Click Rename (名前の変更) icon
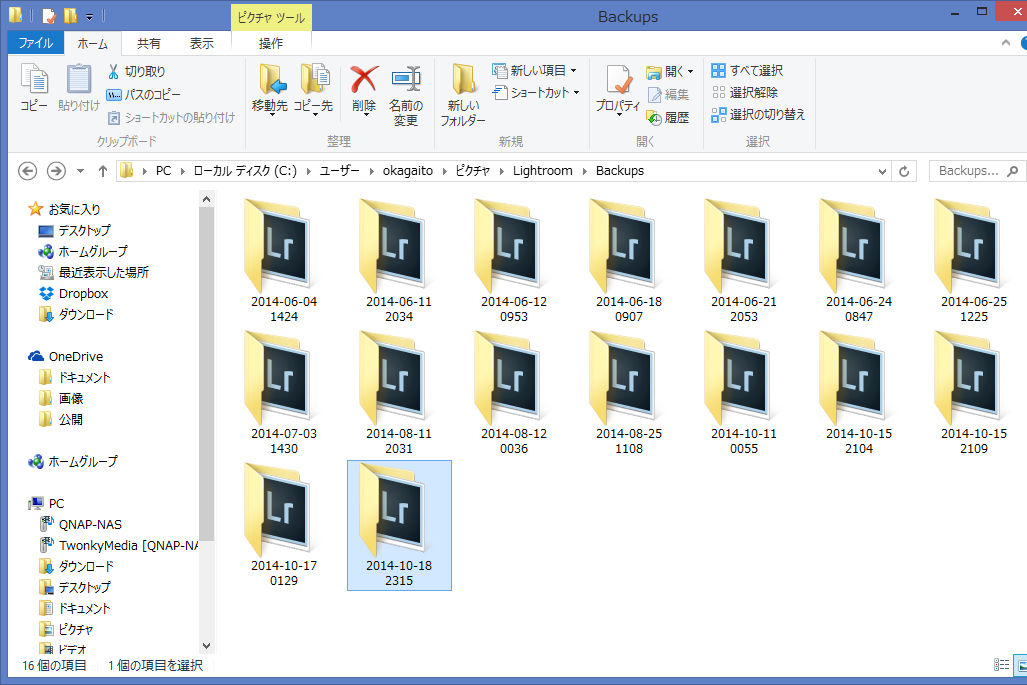Screen dimensions: 1027x685 point(405,95)
